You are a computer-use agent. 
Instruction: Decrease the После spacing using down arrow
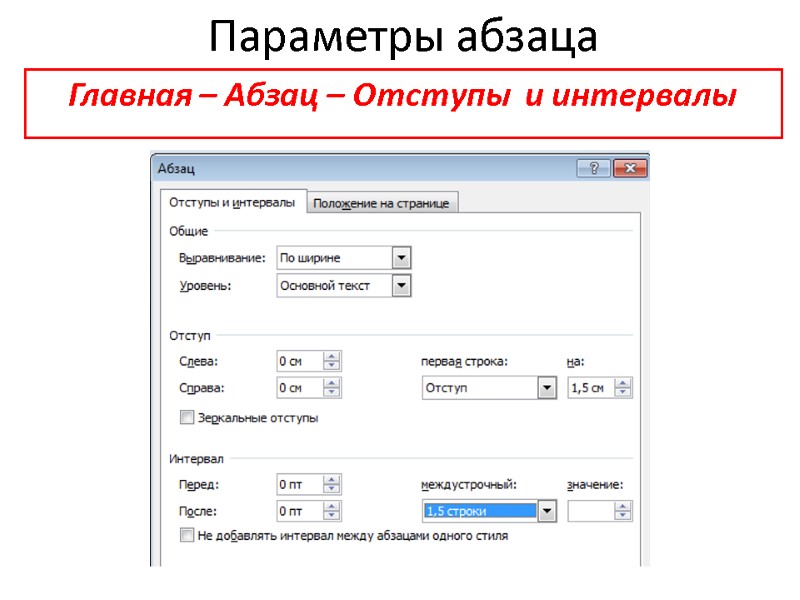tap(332, 515)
